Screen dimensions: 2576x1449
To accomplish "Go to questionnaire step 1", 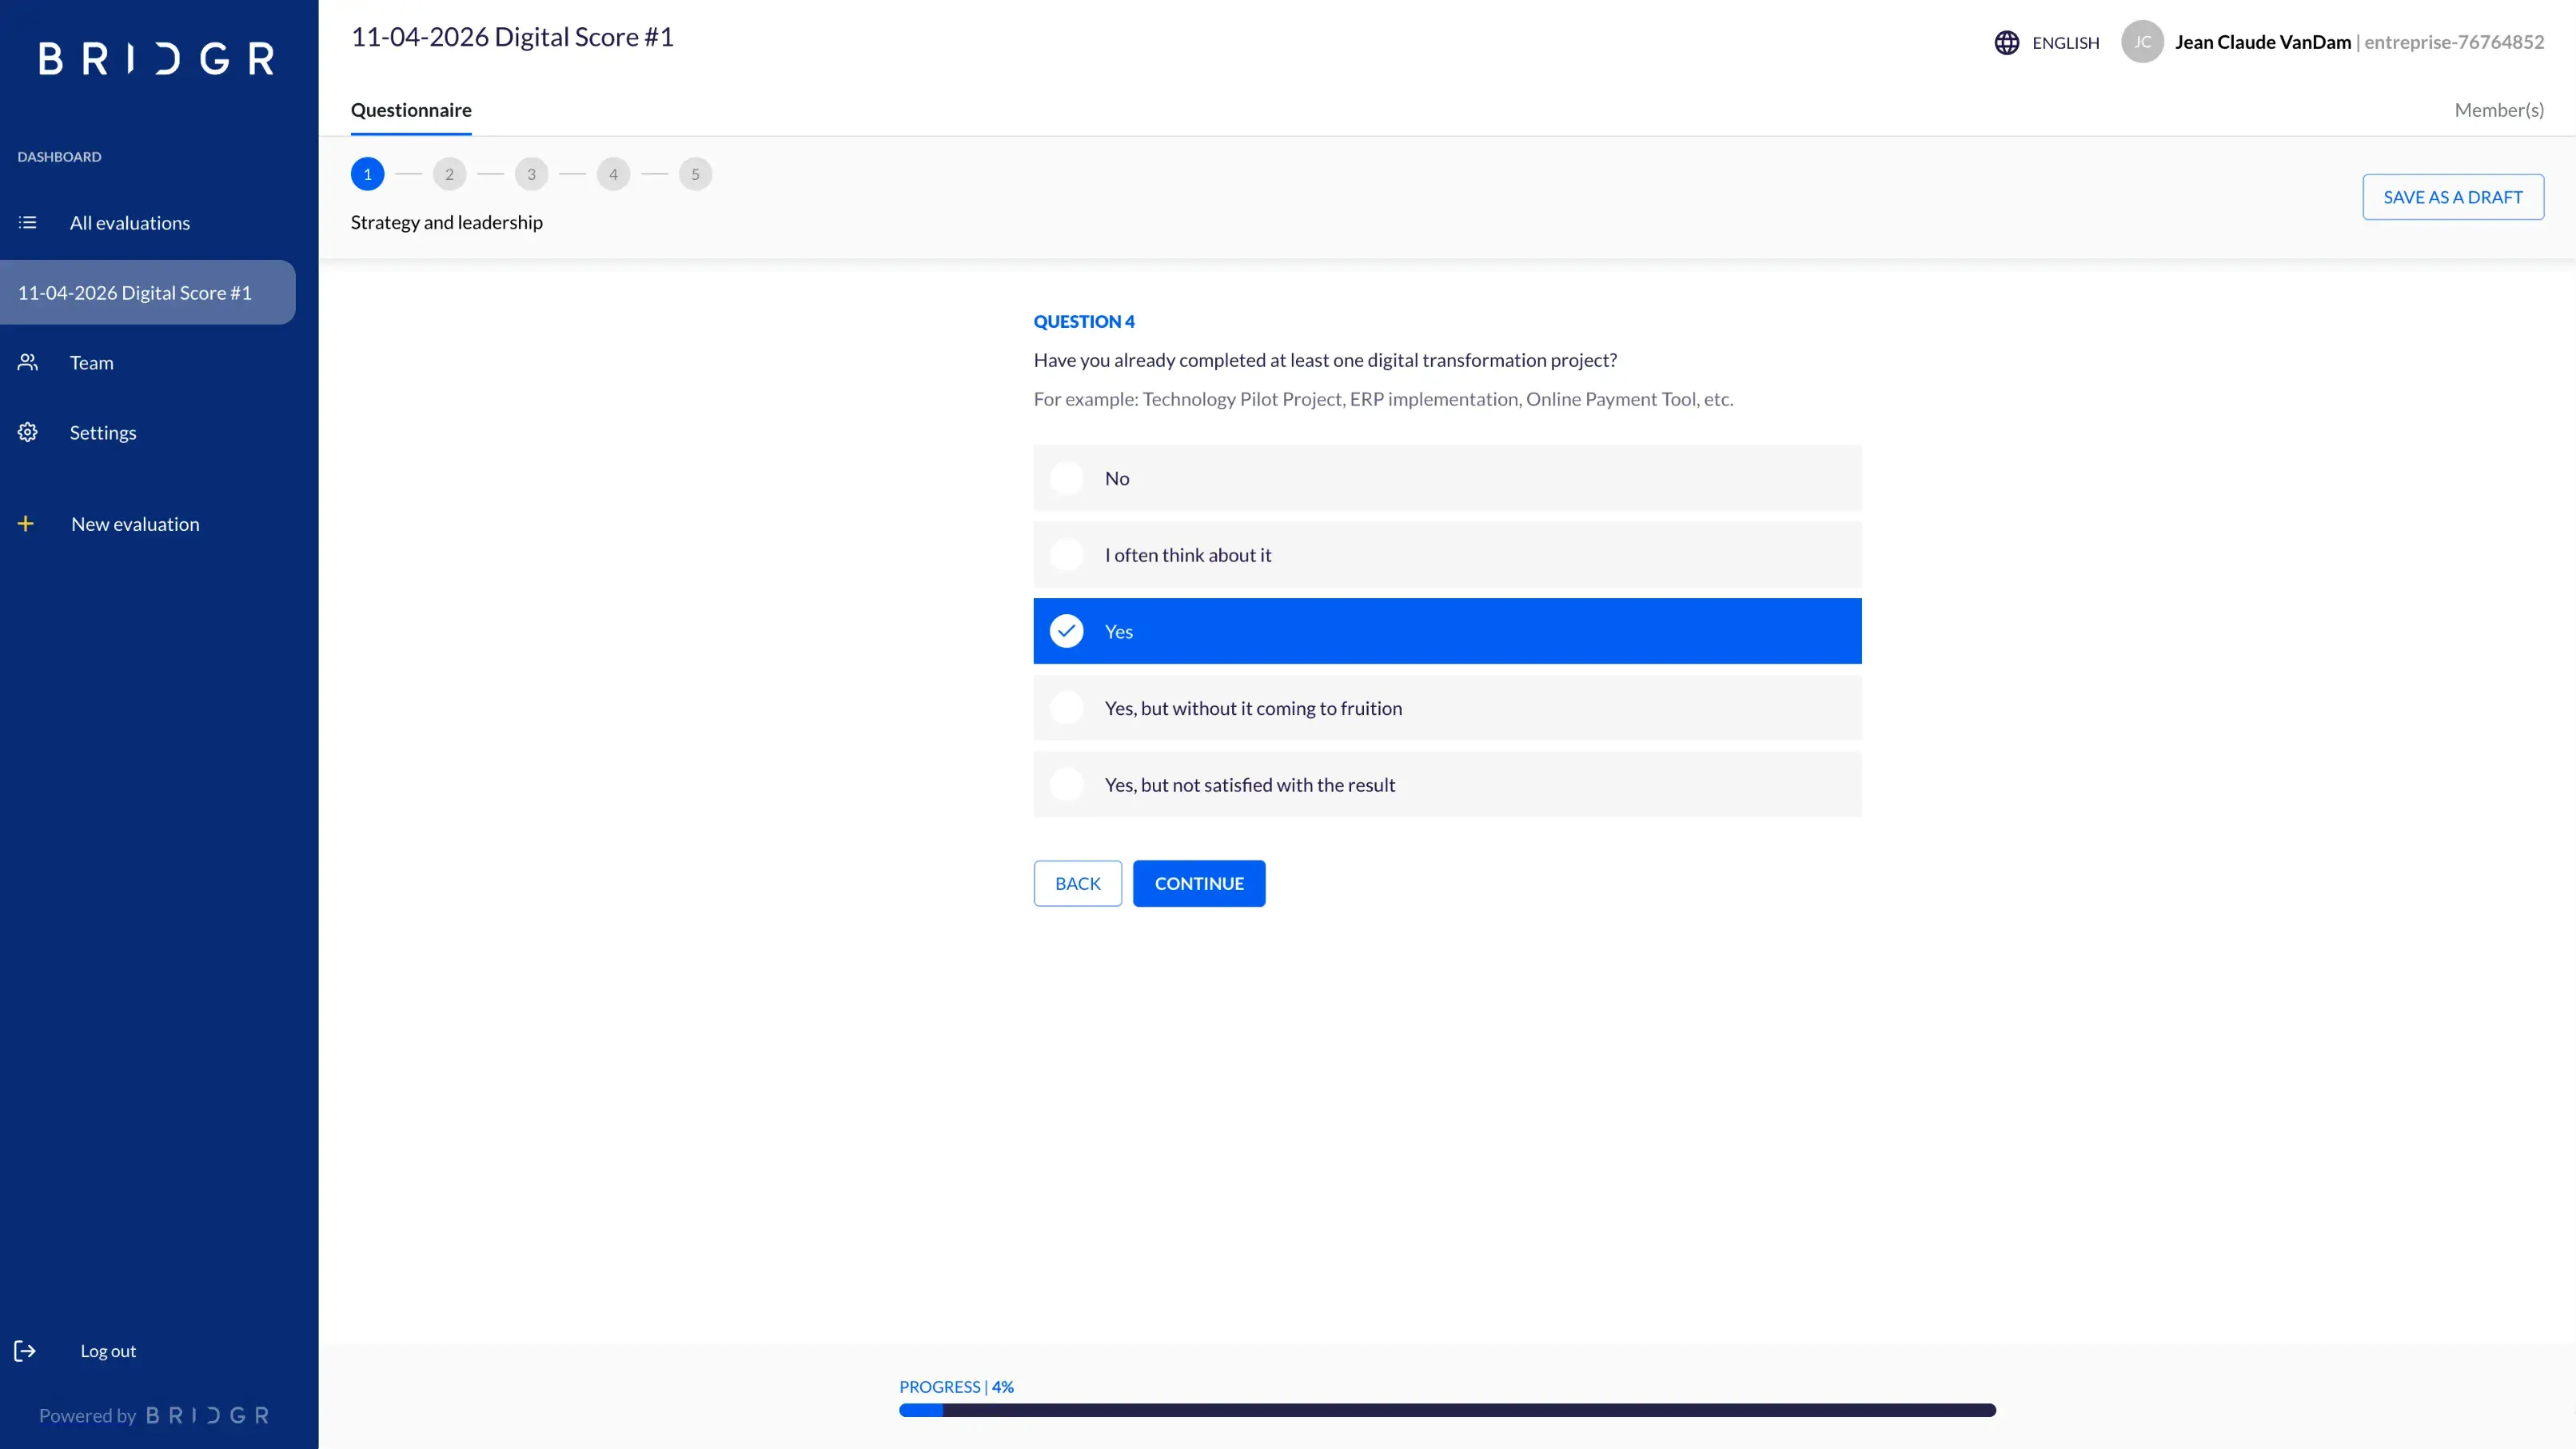I will 367,174.
